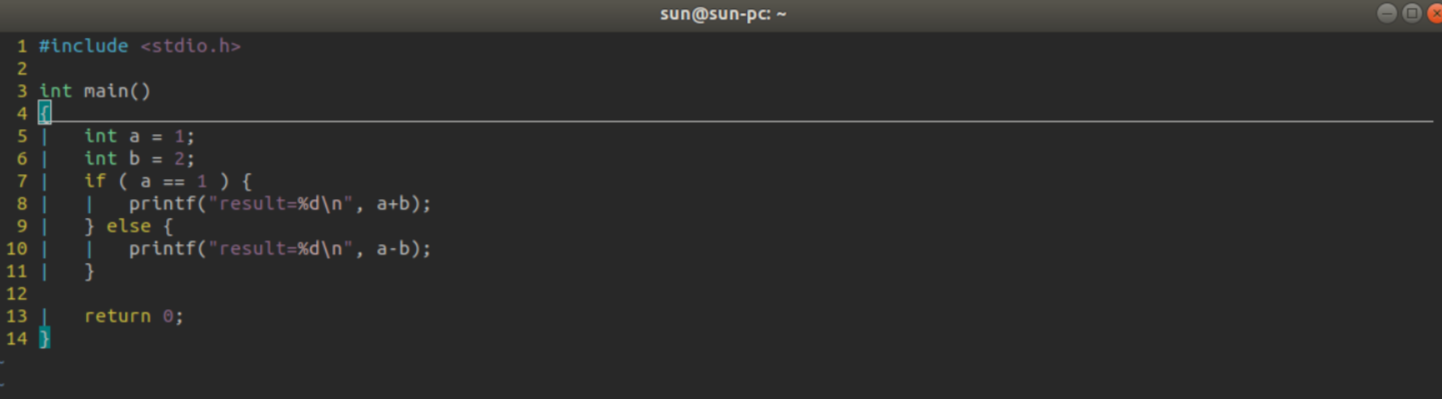Place cursor on 'int a = 1;' line
This screenshot has height=399, width=1442.
(139, 136)
